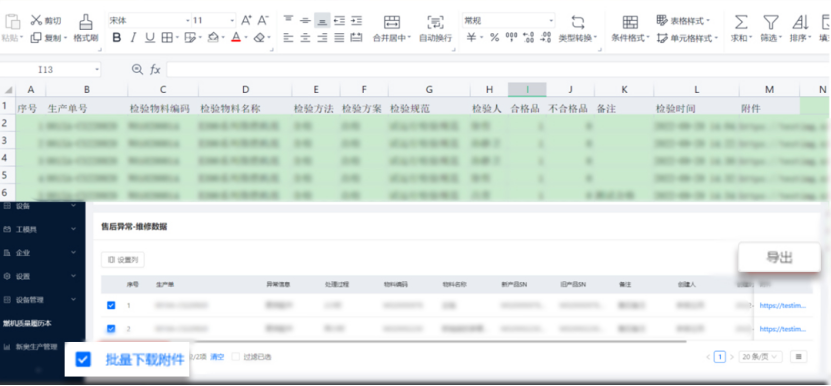Click the 设置列 column settings button
The width and height of the screenshot is (831, 386).
(123, 260)
